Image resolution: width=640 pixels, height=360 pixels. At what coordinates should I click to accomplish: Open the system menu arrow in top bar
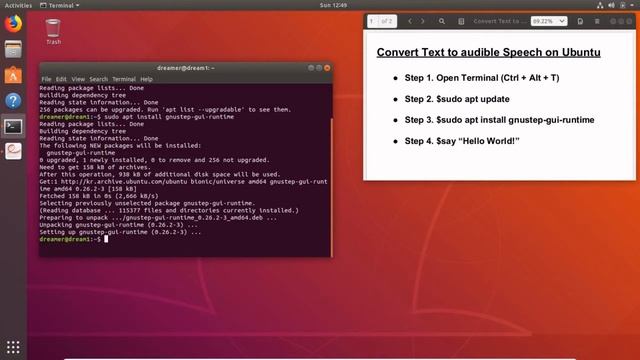(633, 5)
